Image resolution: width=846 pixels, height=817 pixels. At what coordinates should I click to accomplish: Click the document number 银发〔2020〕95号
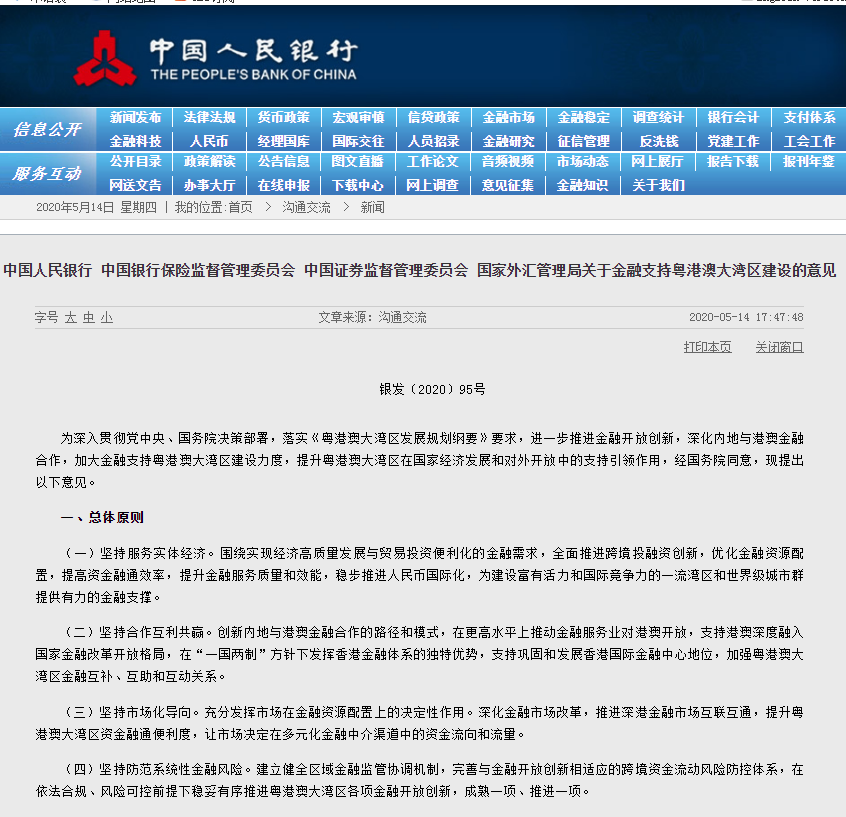[432, 389]
